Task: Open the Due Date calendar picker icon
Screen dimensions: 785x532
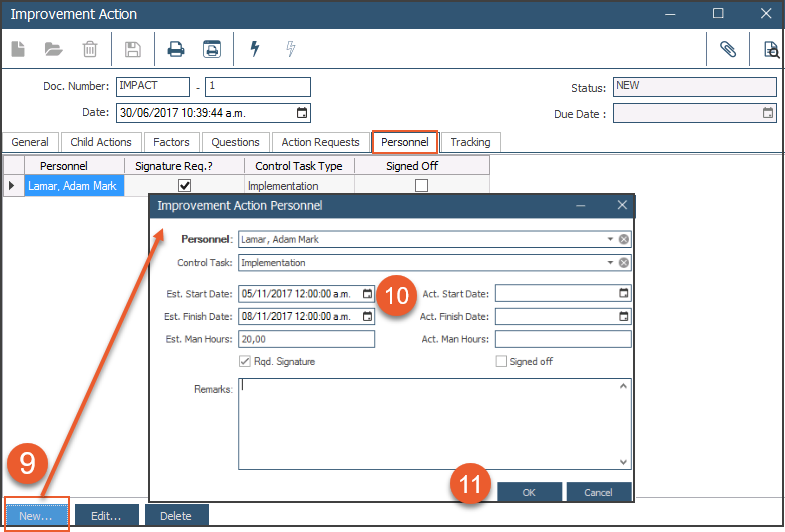Action: pos(768,113)
